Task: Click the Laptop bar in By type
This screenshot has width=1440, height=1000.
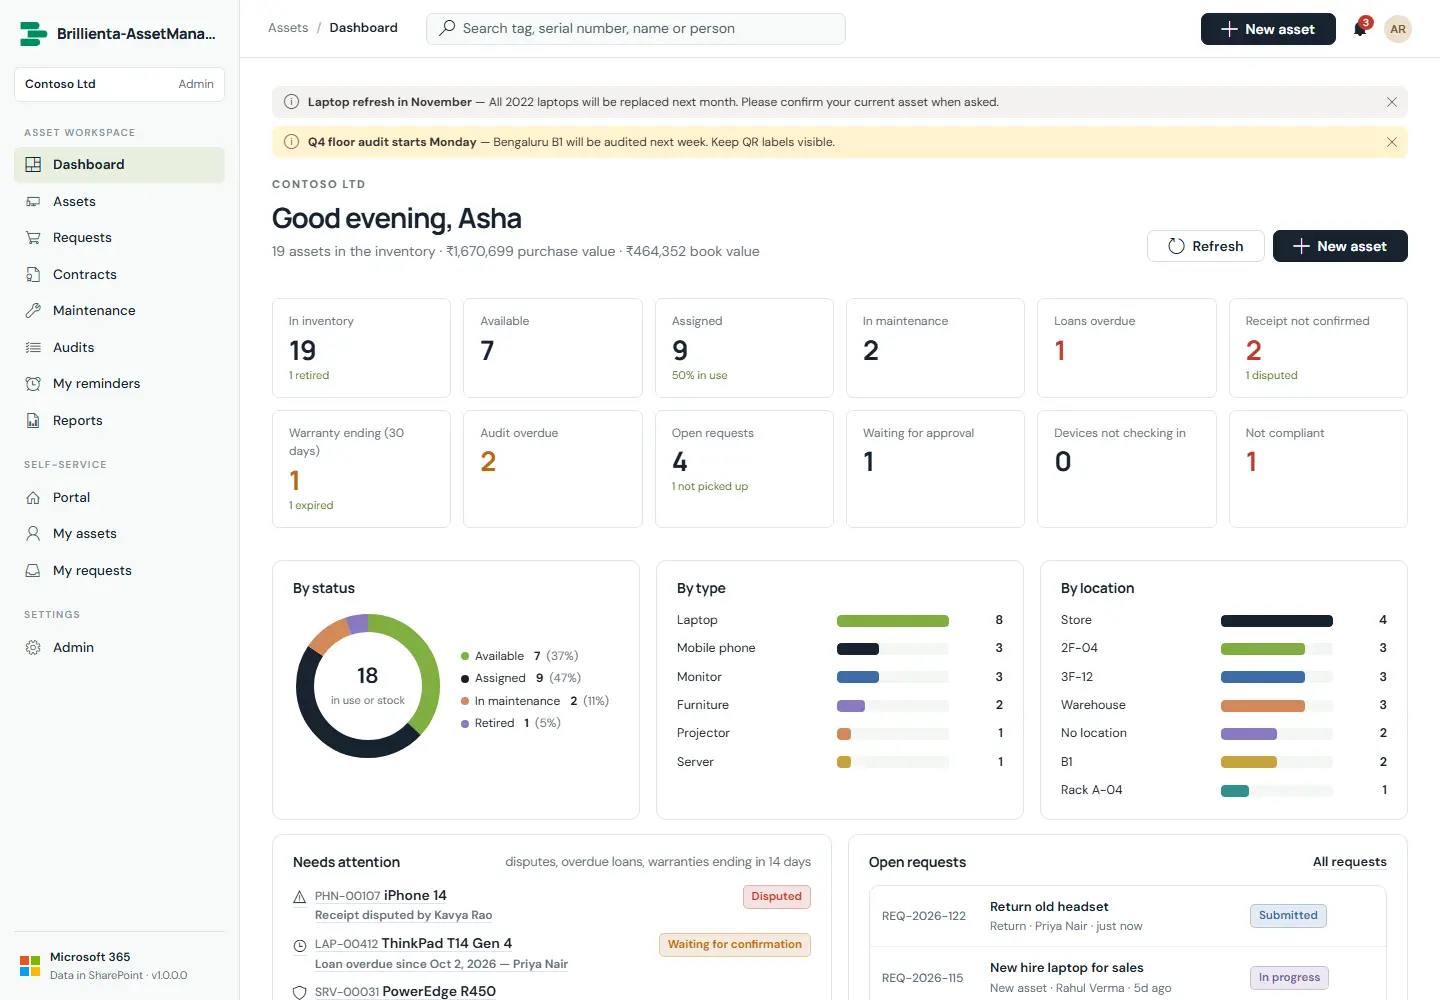Action: click(893, 621)
